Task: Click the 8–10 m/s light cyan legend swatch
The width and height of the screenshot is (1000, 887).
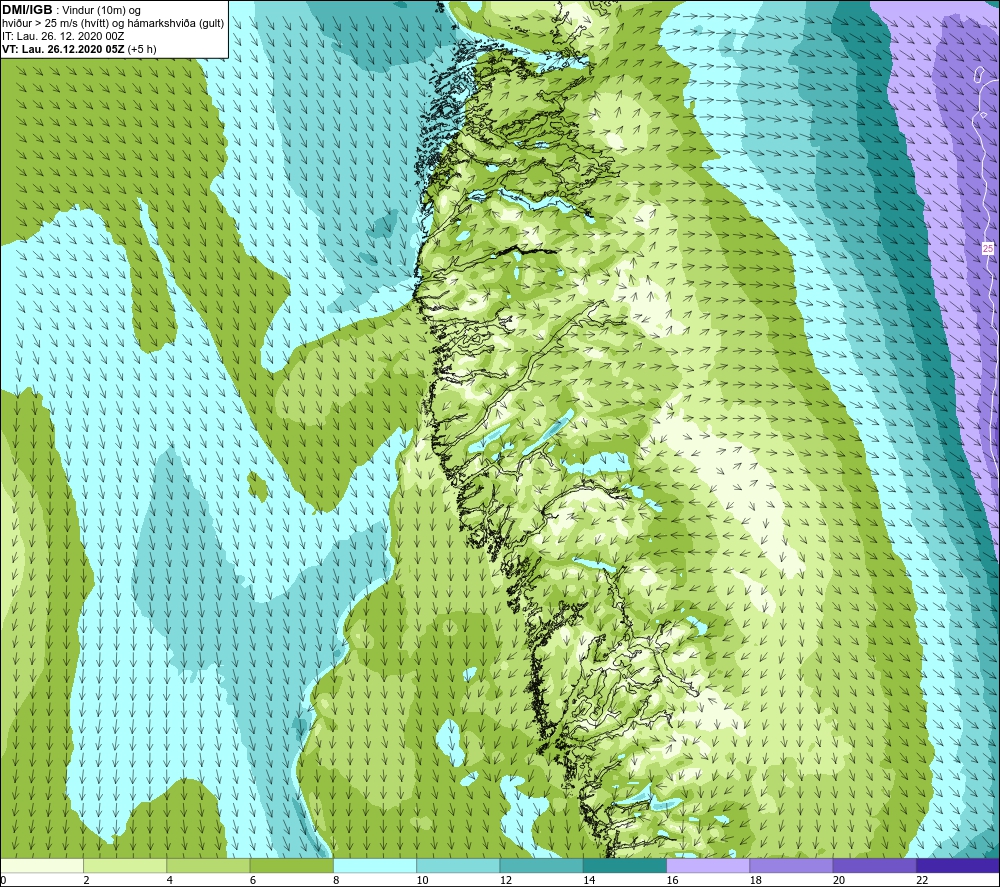Action: [375, 866]
